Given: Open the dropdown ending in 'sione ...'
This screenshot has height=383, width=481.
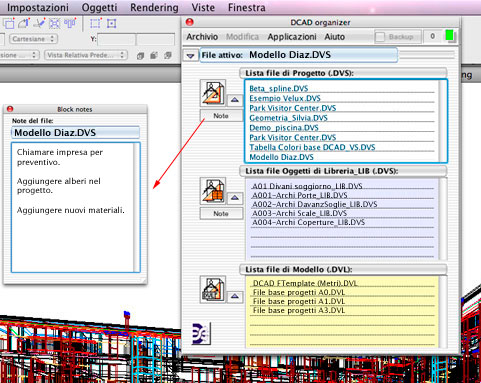Looking at the screenshot, I should point(19,55).
